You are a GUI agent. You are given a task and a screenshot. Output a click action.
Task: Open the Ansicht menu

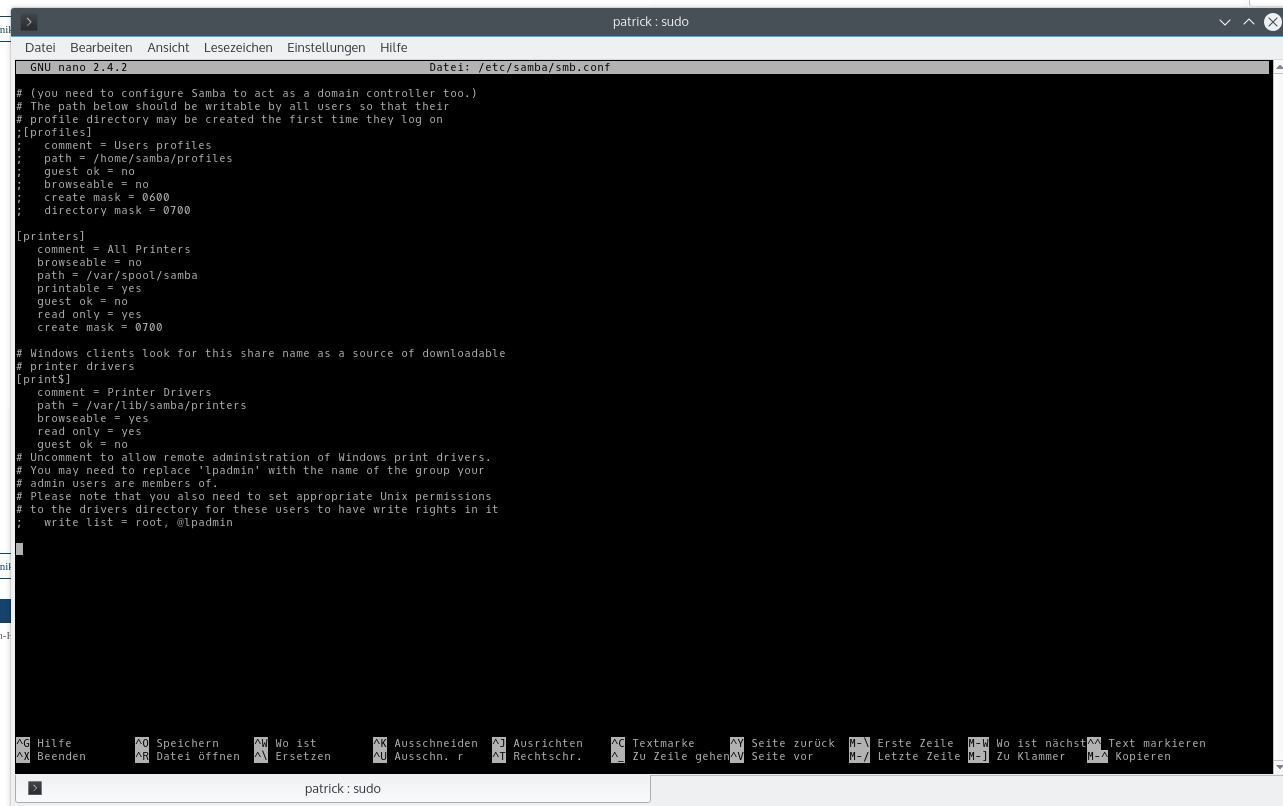coord(168,47)
